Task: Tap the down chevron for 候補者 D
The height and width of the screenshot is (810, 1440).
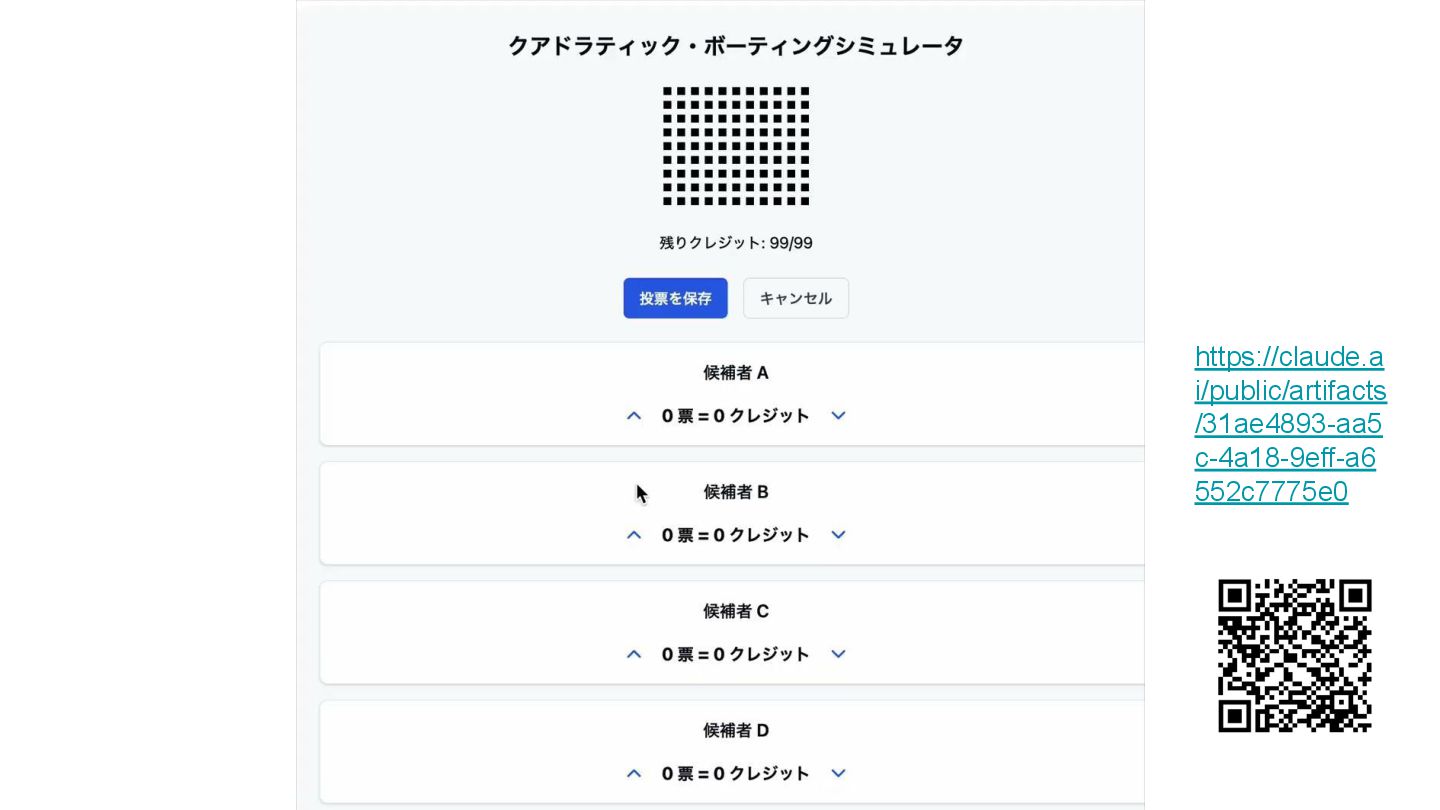Action: click(x=838, y=773)
